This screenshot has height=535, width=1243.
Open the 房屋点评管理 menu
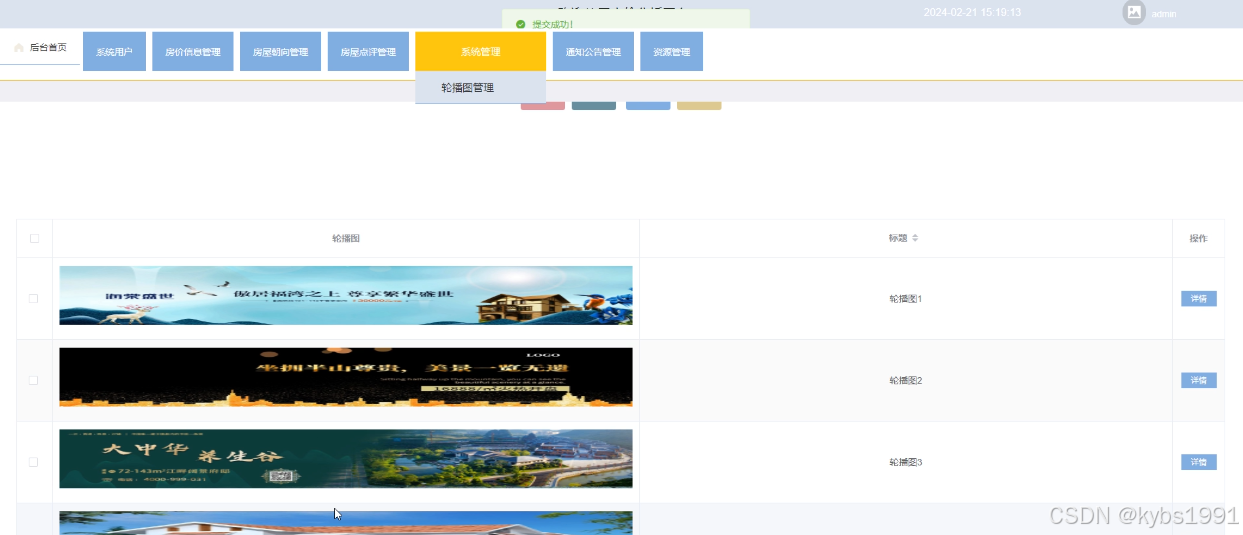click(x=368, y=52)
